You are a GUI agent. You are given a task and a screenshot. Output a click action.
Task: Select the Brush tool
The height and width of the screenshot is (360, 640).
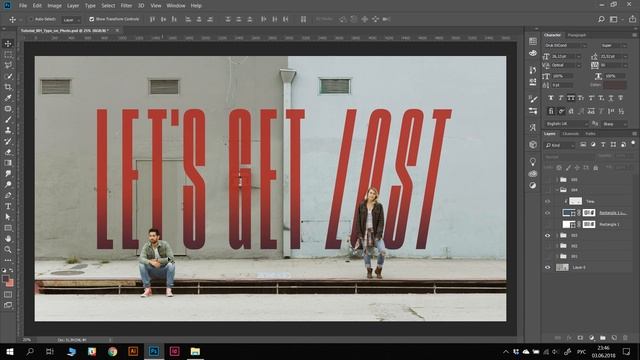coord(8,120)
